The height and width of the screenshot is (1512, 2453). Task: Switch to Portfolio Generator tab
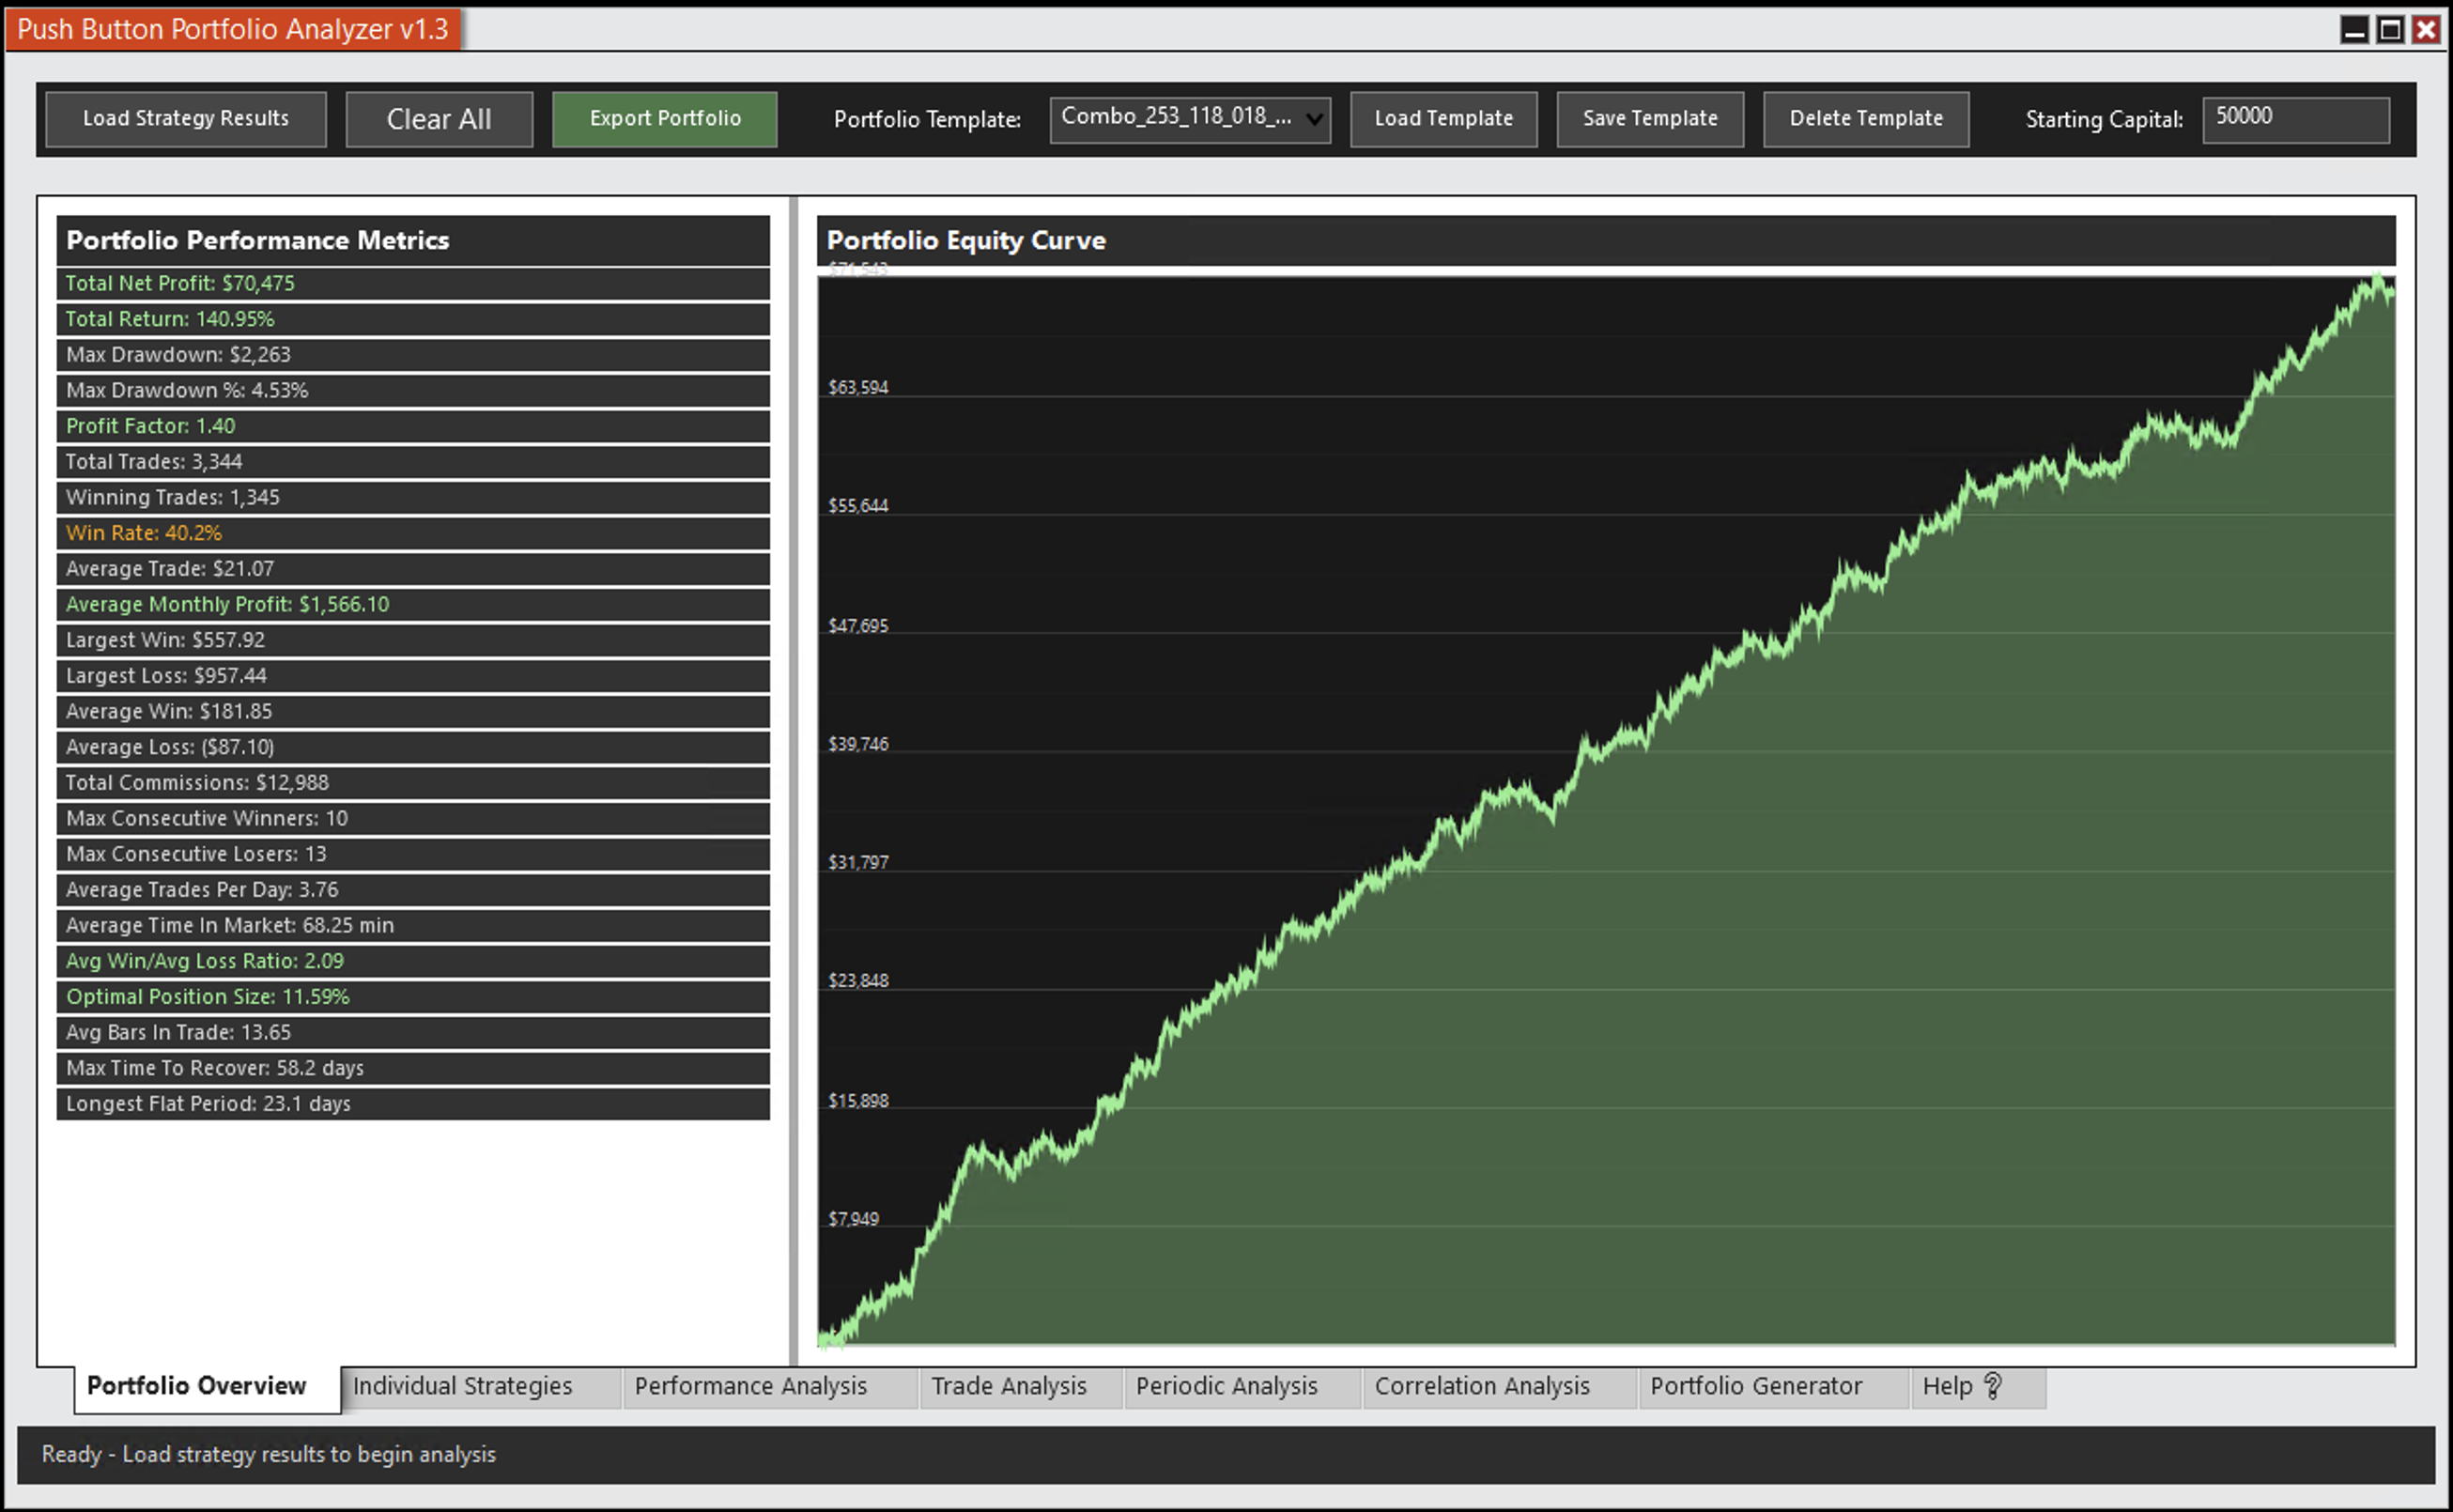tap(1755, 1387)
